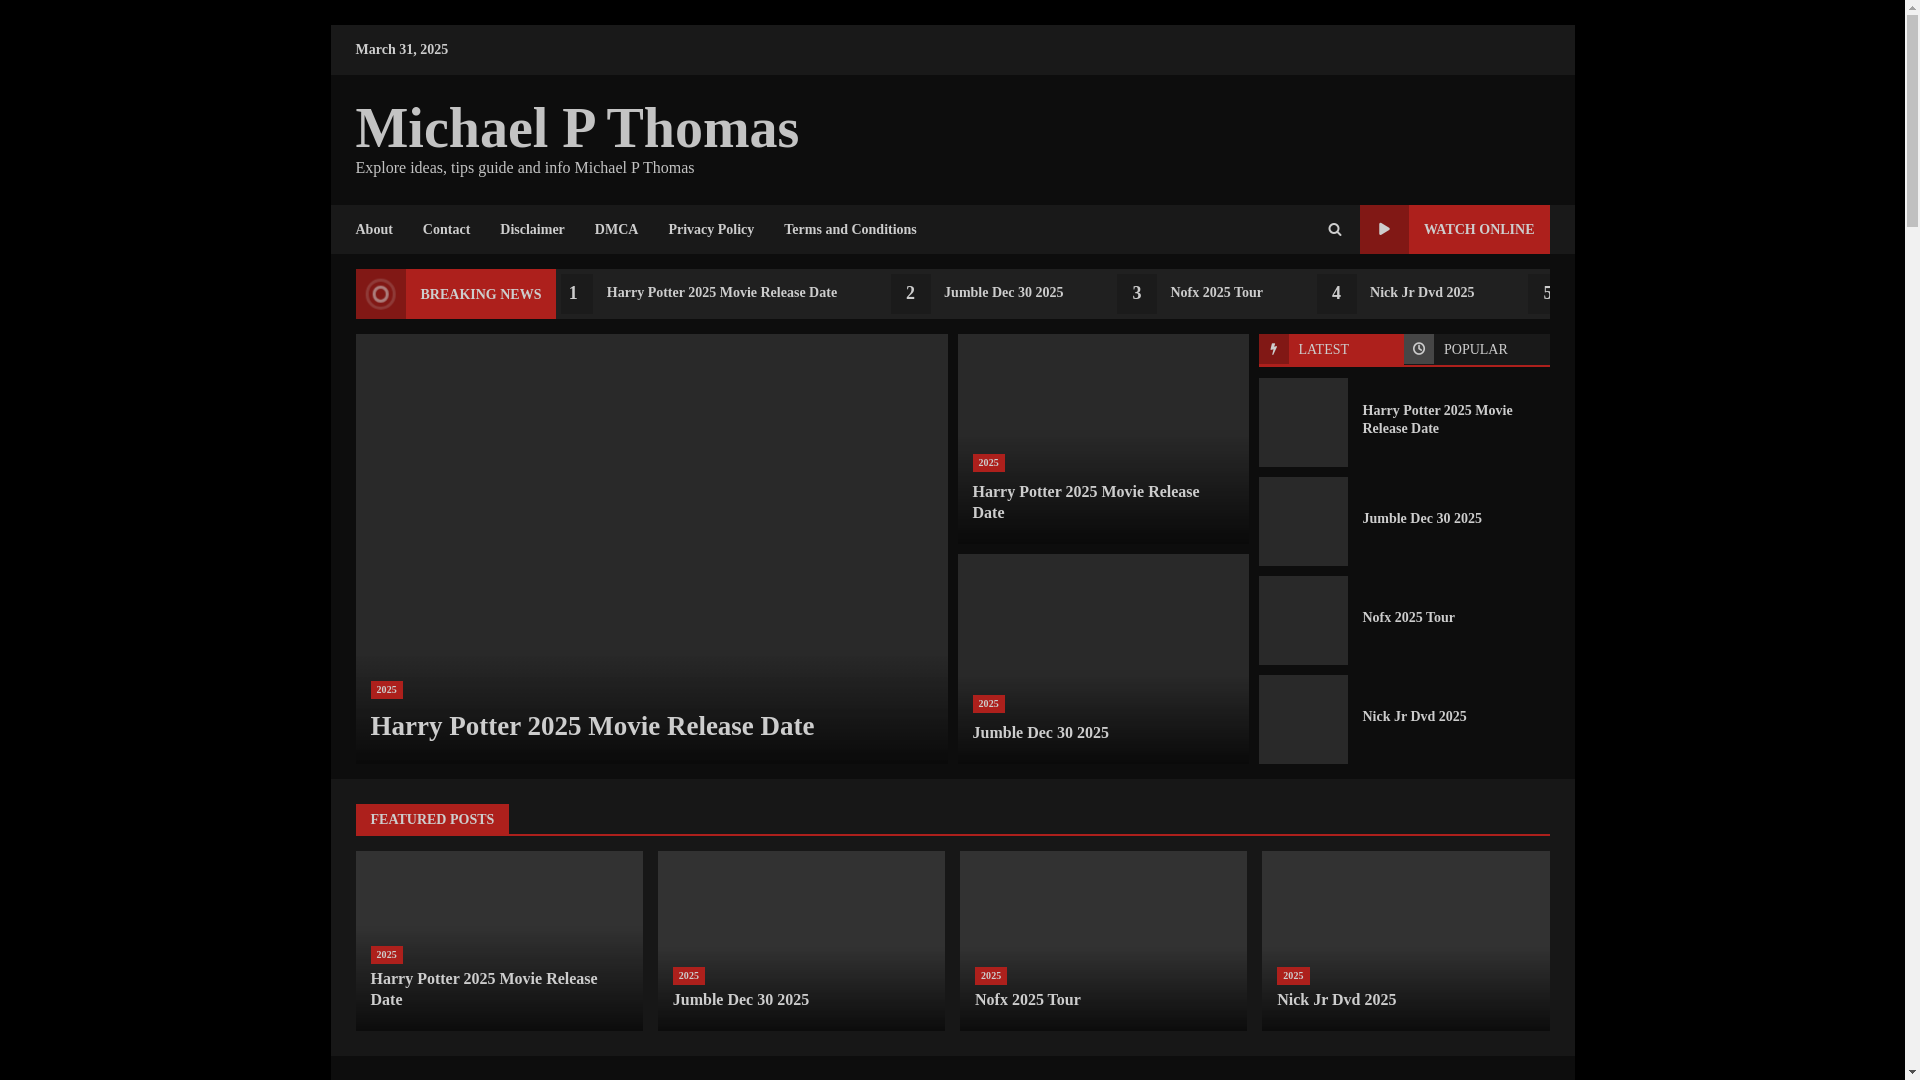Switch to the POPULAR tab
The width and height of the screenshot is (1920, 1080).
point(1476,349)
